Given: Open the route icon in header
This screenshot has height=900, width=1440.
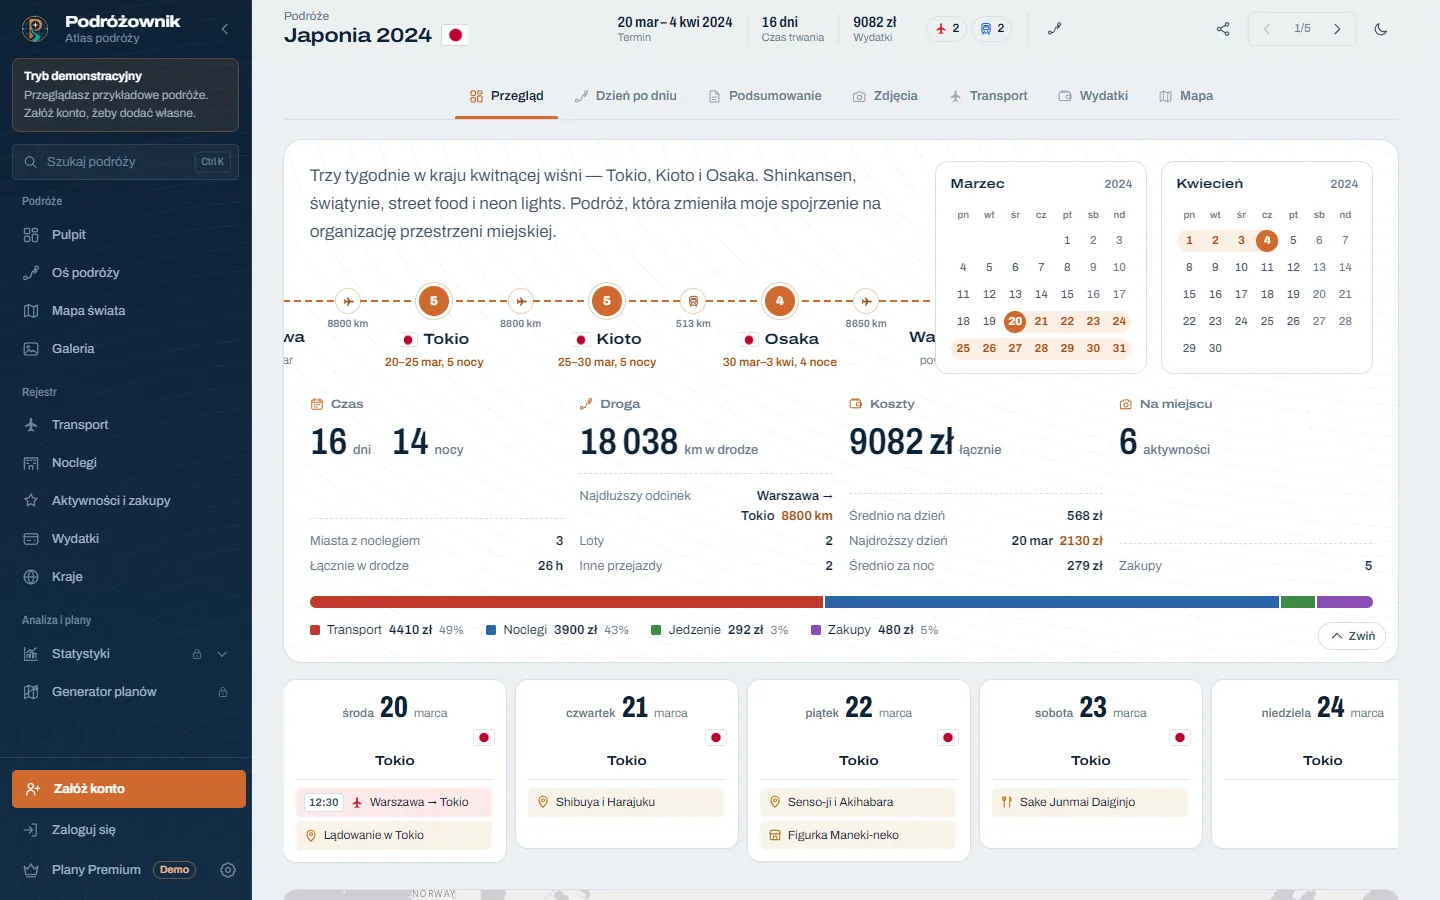Looking at the screenshot, I should [1054, 29].
